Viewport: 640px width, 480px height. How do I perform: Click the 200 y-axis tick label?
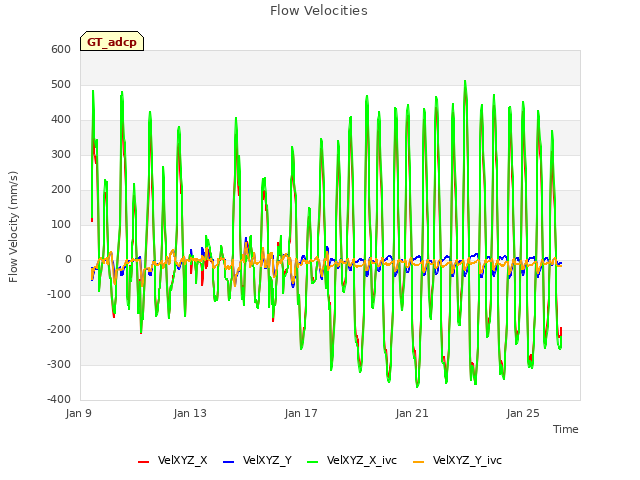(61, 189)
